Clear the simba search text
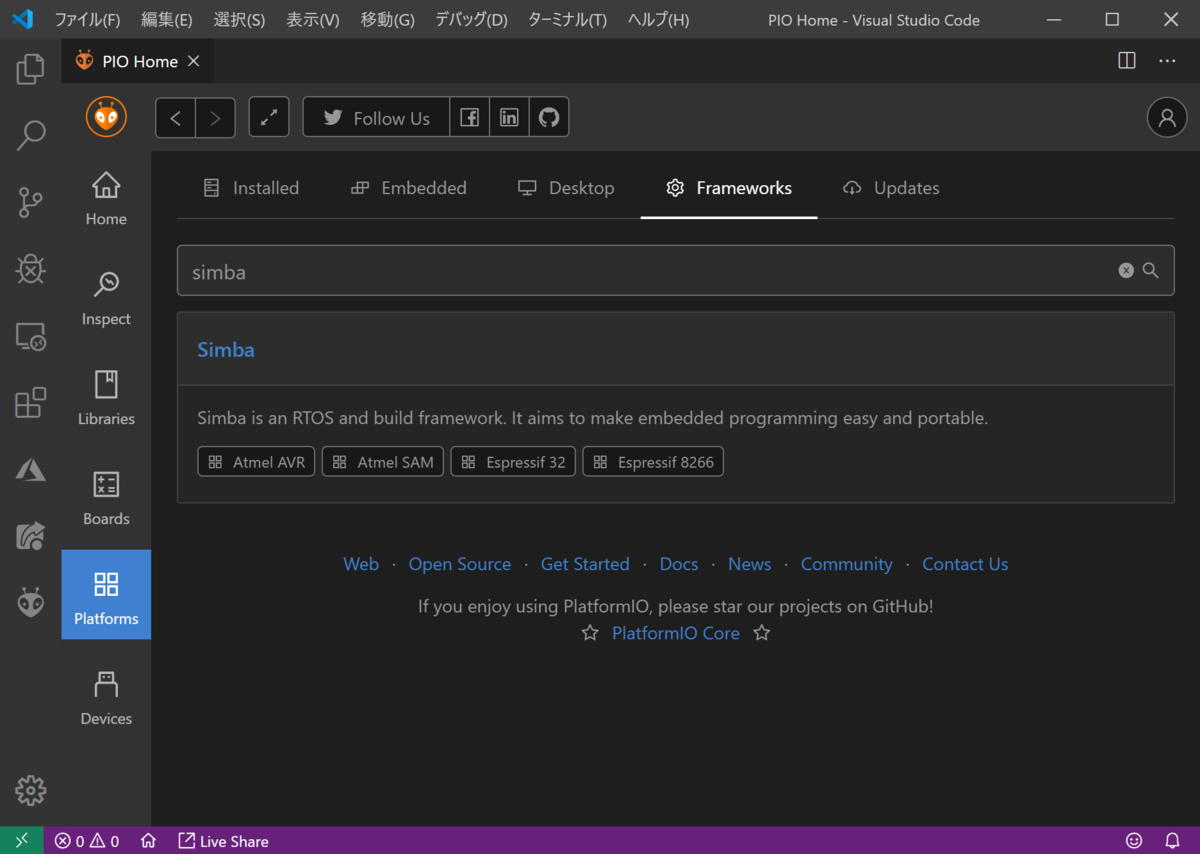The image size is (1200, 854). pyautogui.click(x=1126, y=270)
